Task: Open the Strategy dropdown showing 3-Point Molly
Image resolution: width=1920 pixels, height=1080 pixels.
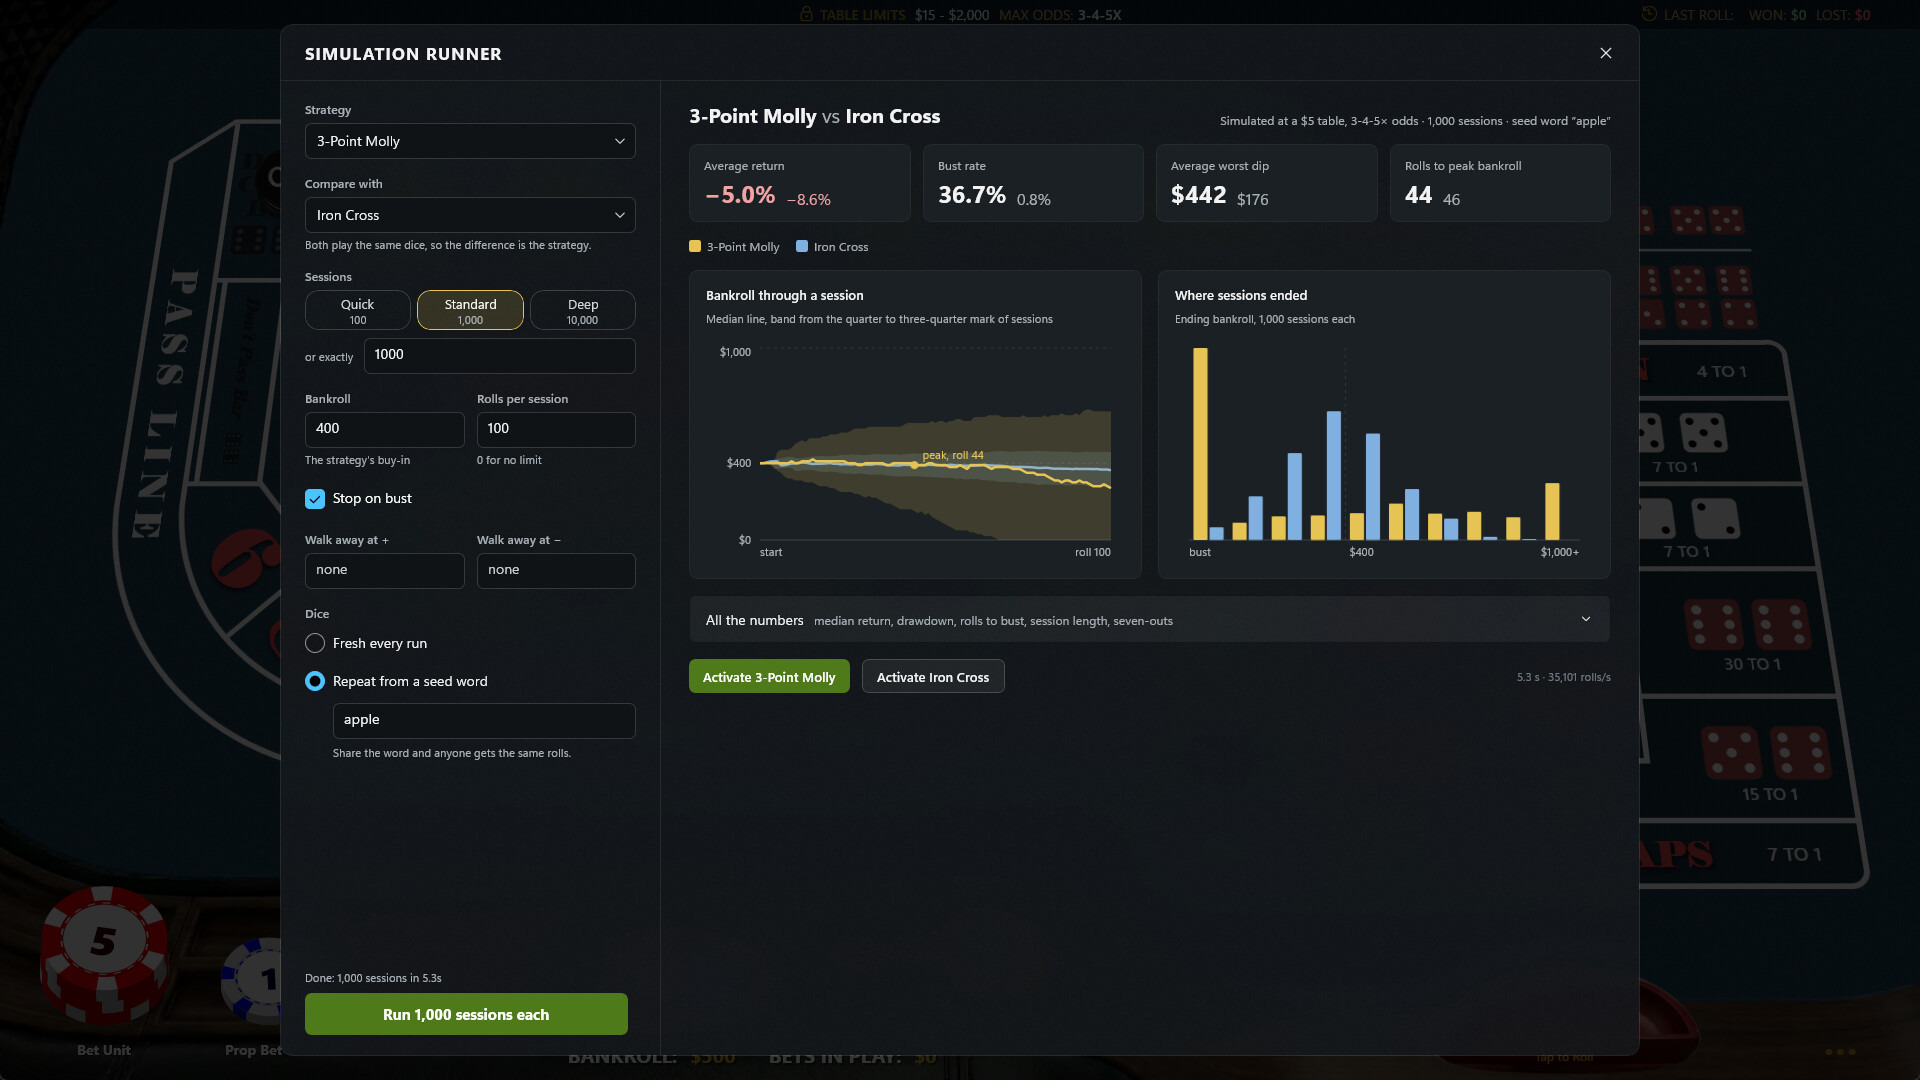Action: (x=470, y=141)
